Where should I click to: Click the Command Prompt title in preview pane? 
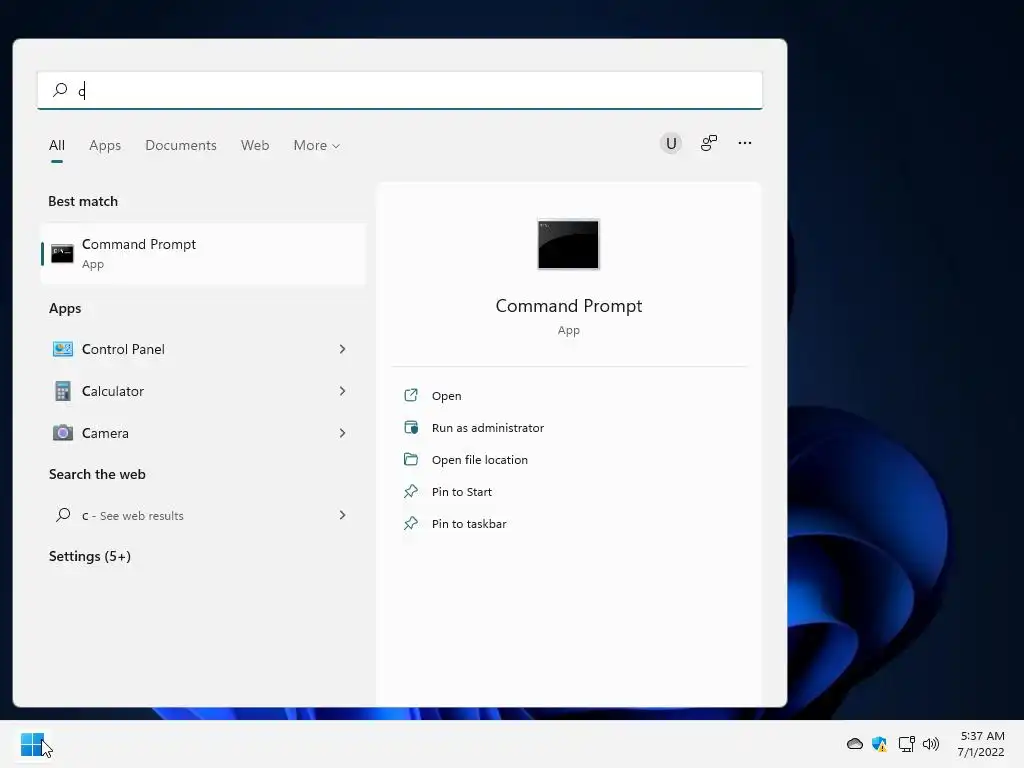569,306
